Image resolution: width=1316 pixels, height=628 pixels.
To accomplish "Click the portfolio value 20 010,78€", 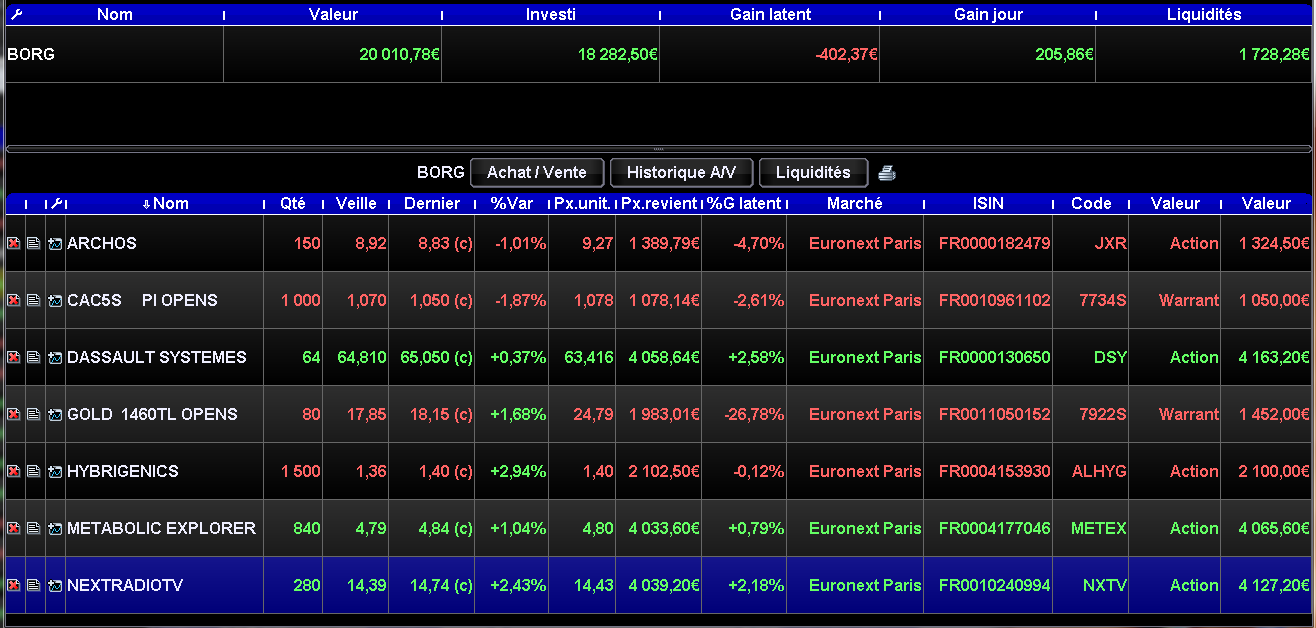I will coord(399,54).
